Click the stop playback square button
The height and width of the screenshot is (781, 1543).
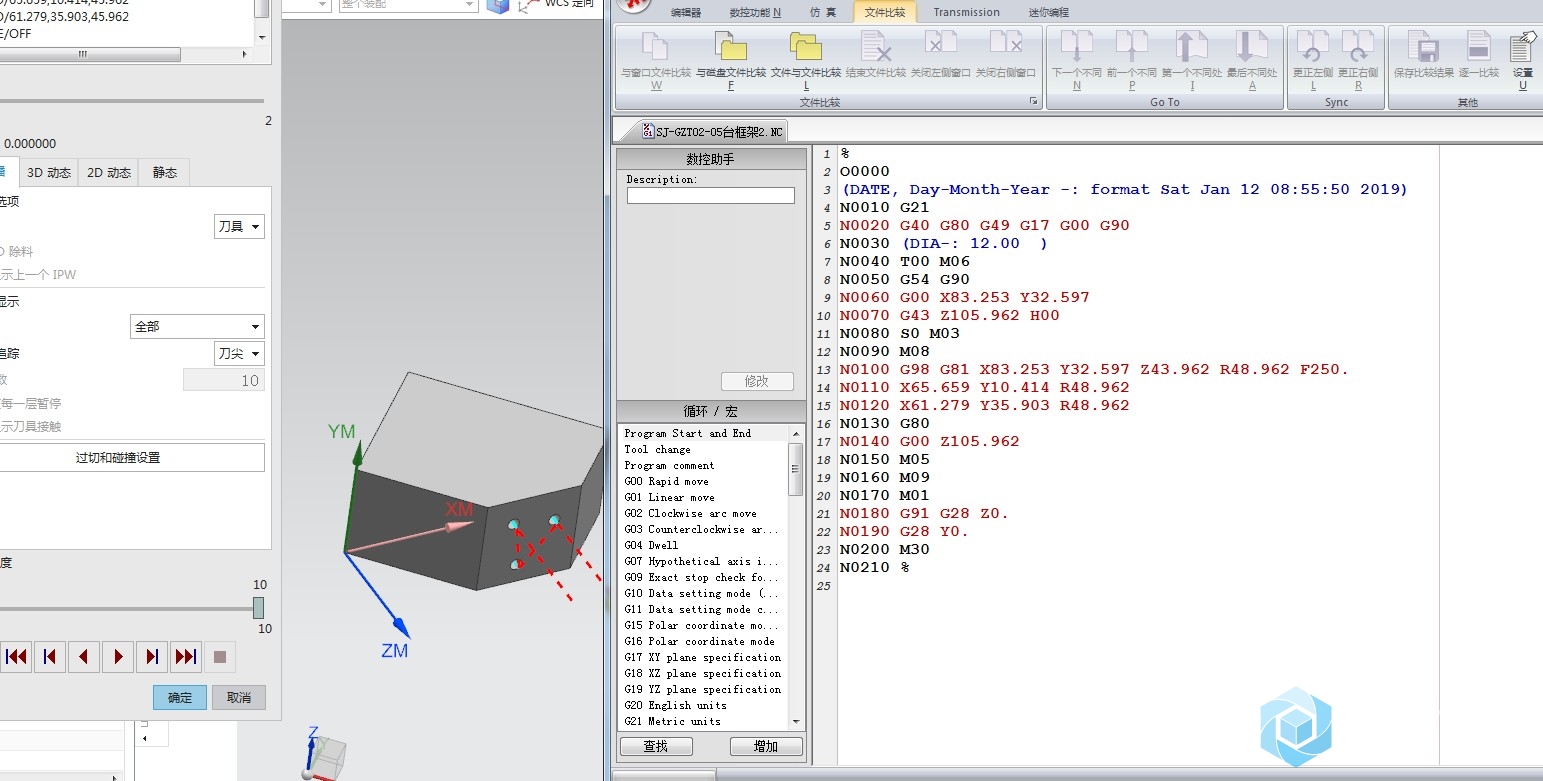(220, 657)
